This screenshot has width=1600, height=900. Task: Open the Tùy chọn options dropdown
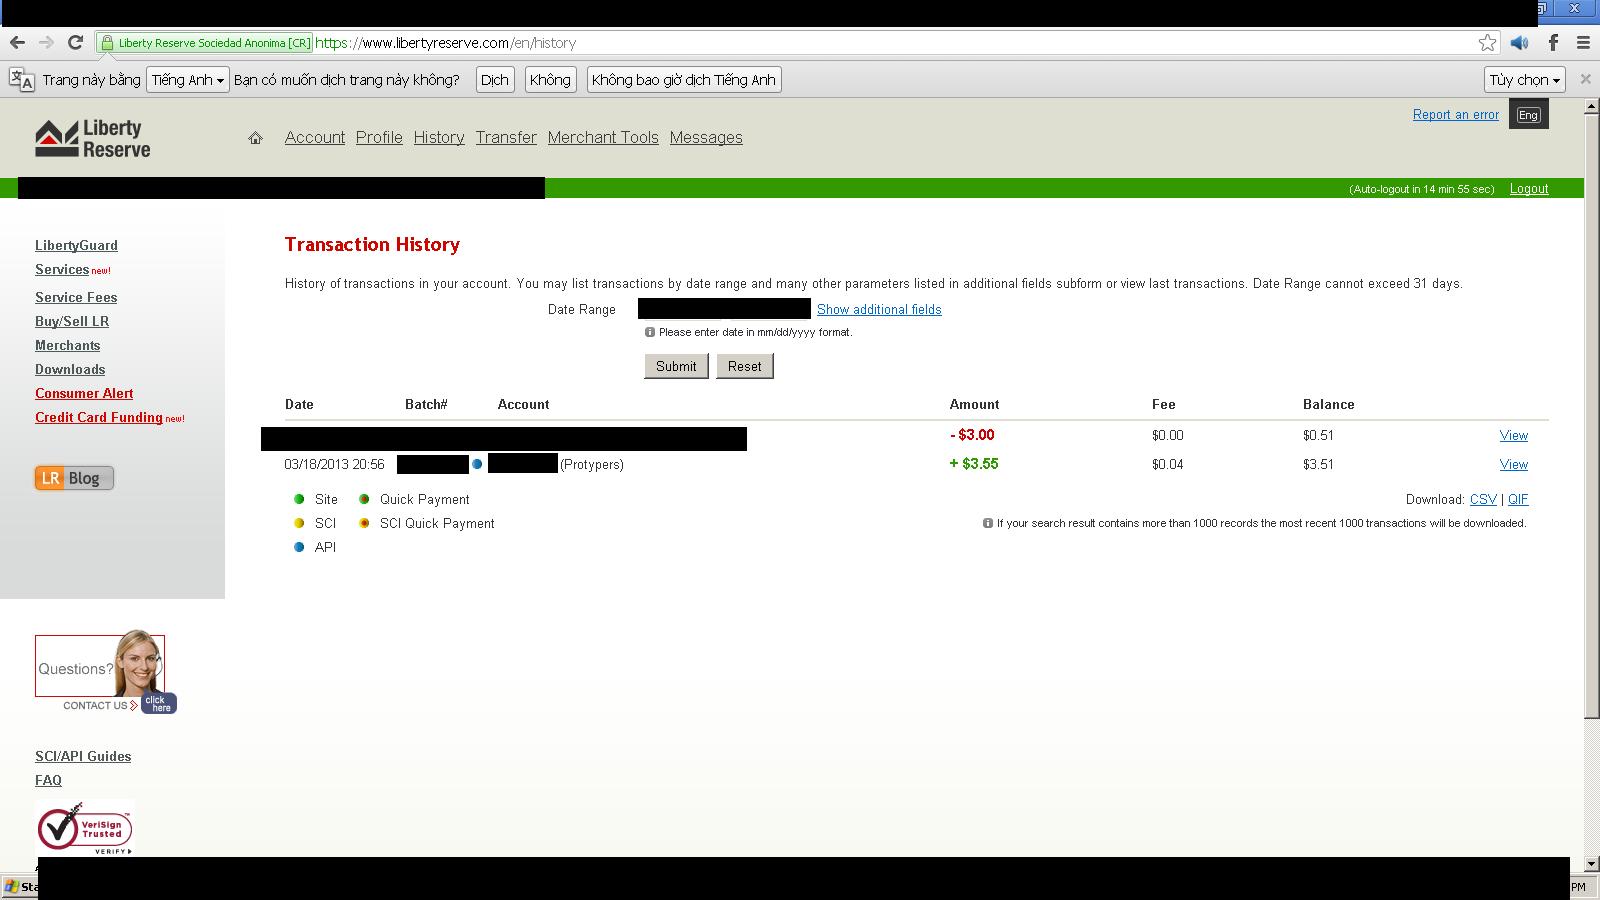tap(1525, 80)
